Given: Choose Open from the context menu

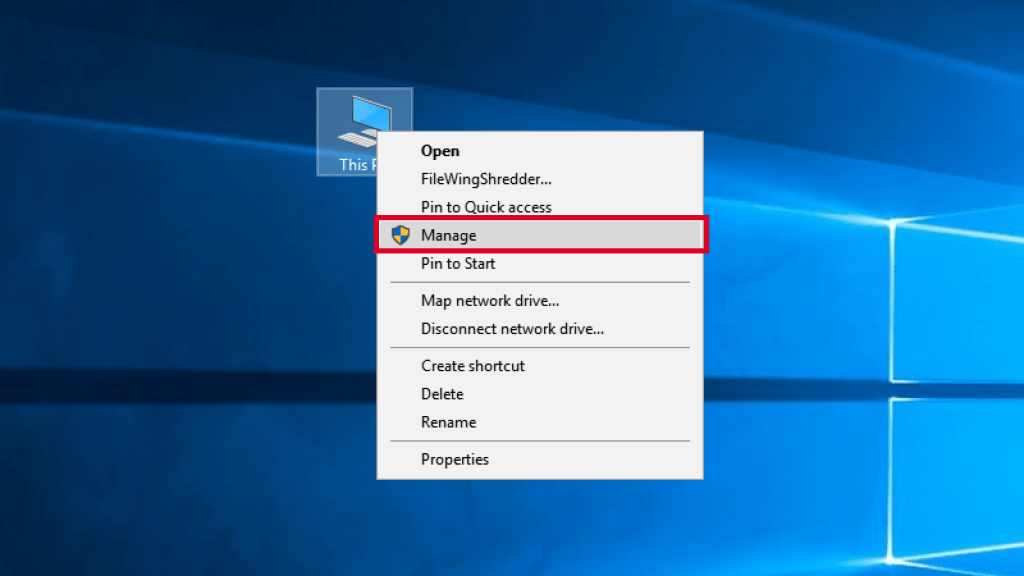Looking at the screenshot, I should click(440, 150).
